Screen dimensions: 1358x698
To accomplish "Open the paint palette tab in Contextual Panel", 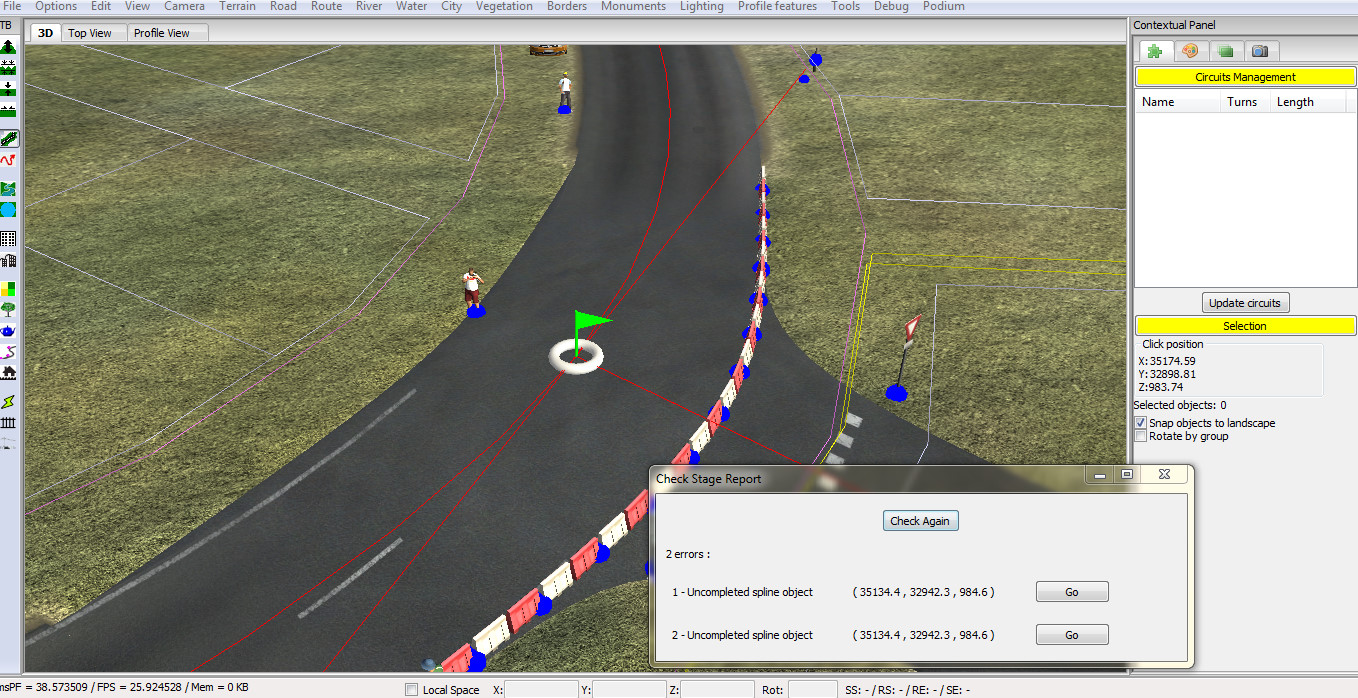I will [x=1190, y=51].
